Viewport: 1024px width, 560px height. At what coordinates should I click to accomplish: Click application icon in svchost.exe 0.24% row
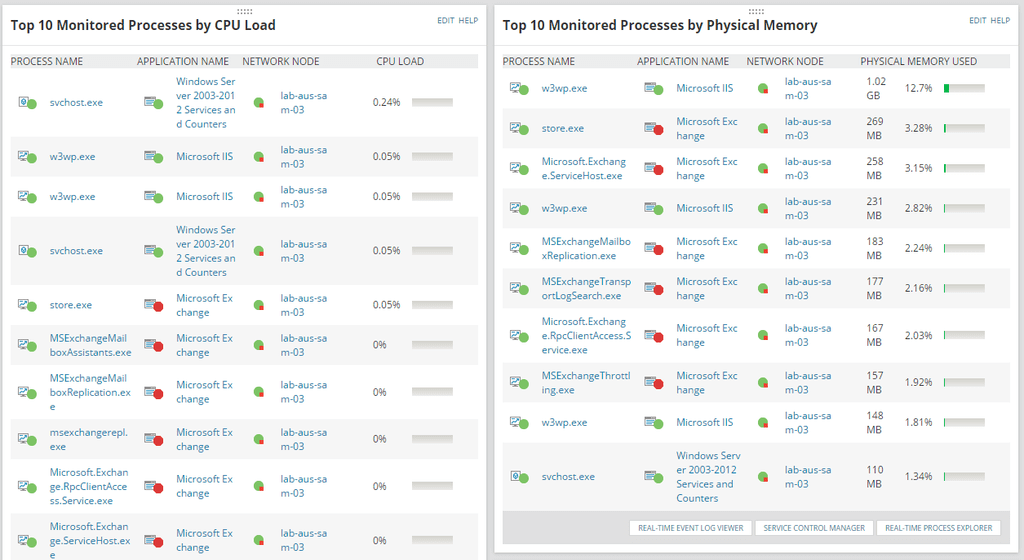pyautogui.click(x=153, y=102)
